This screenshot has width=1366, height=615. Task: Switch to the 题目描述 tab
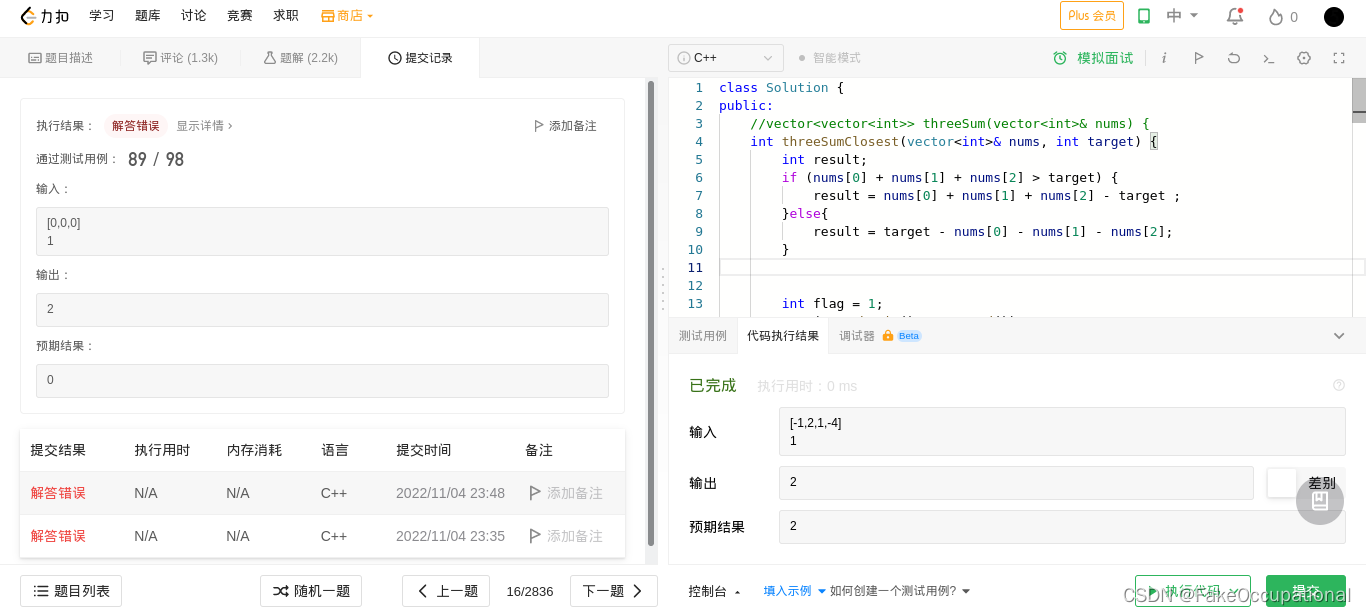pyautogui.click(x=60, y=58)
